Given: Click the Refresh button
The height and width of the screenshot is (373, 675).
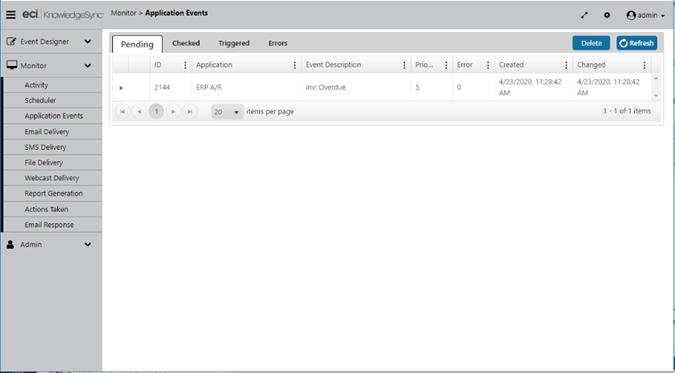Looking at the screenshot, I should tap(637, 43).
